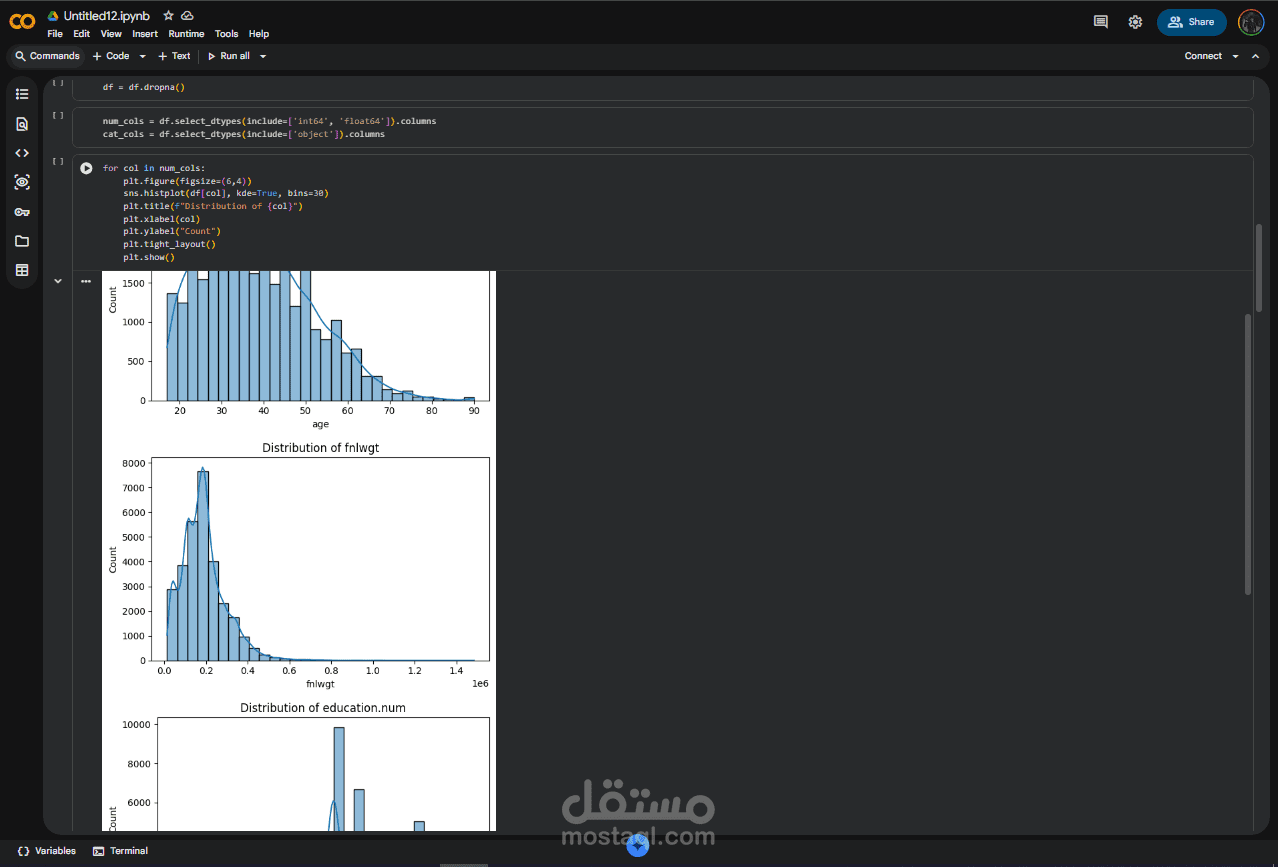This screenshot has width=1278, height=867.
Task: Open the comments panel icon
Action: [x=1101, y=22]
